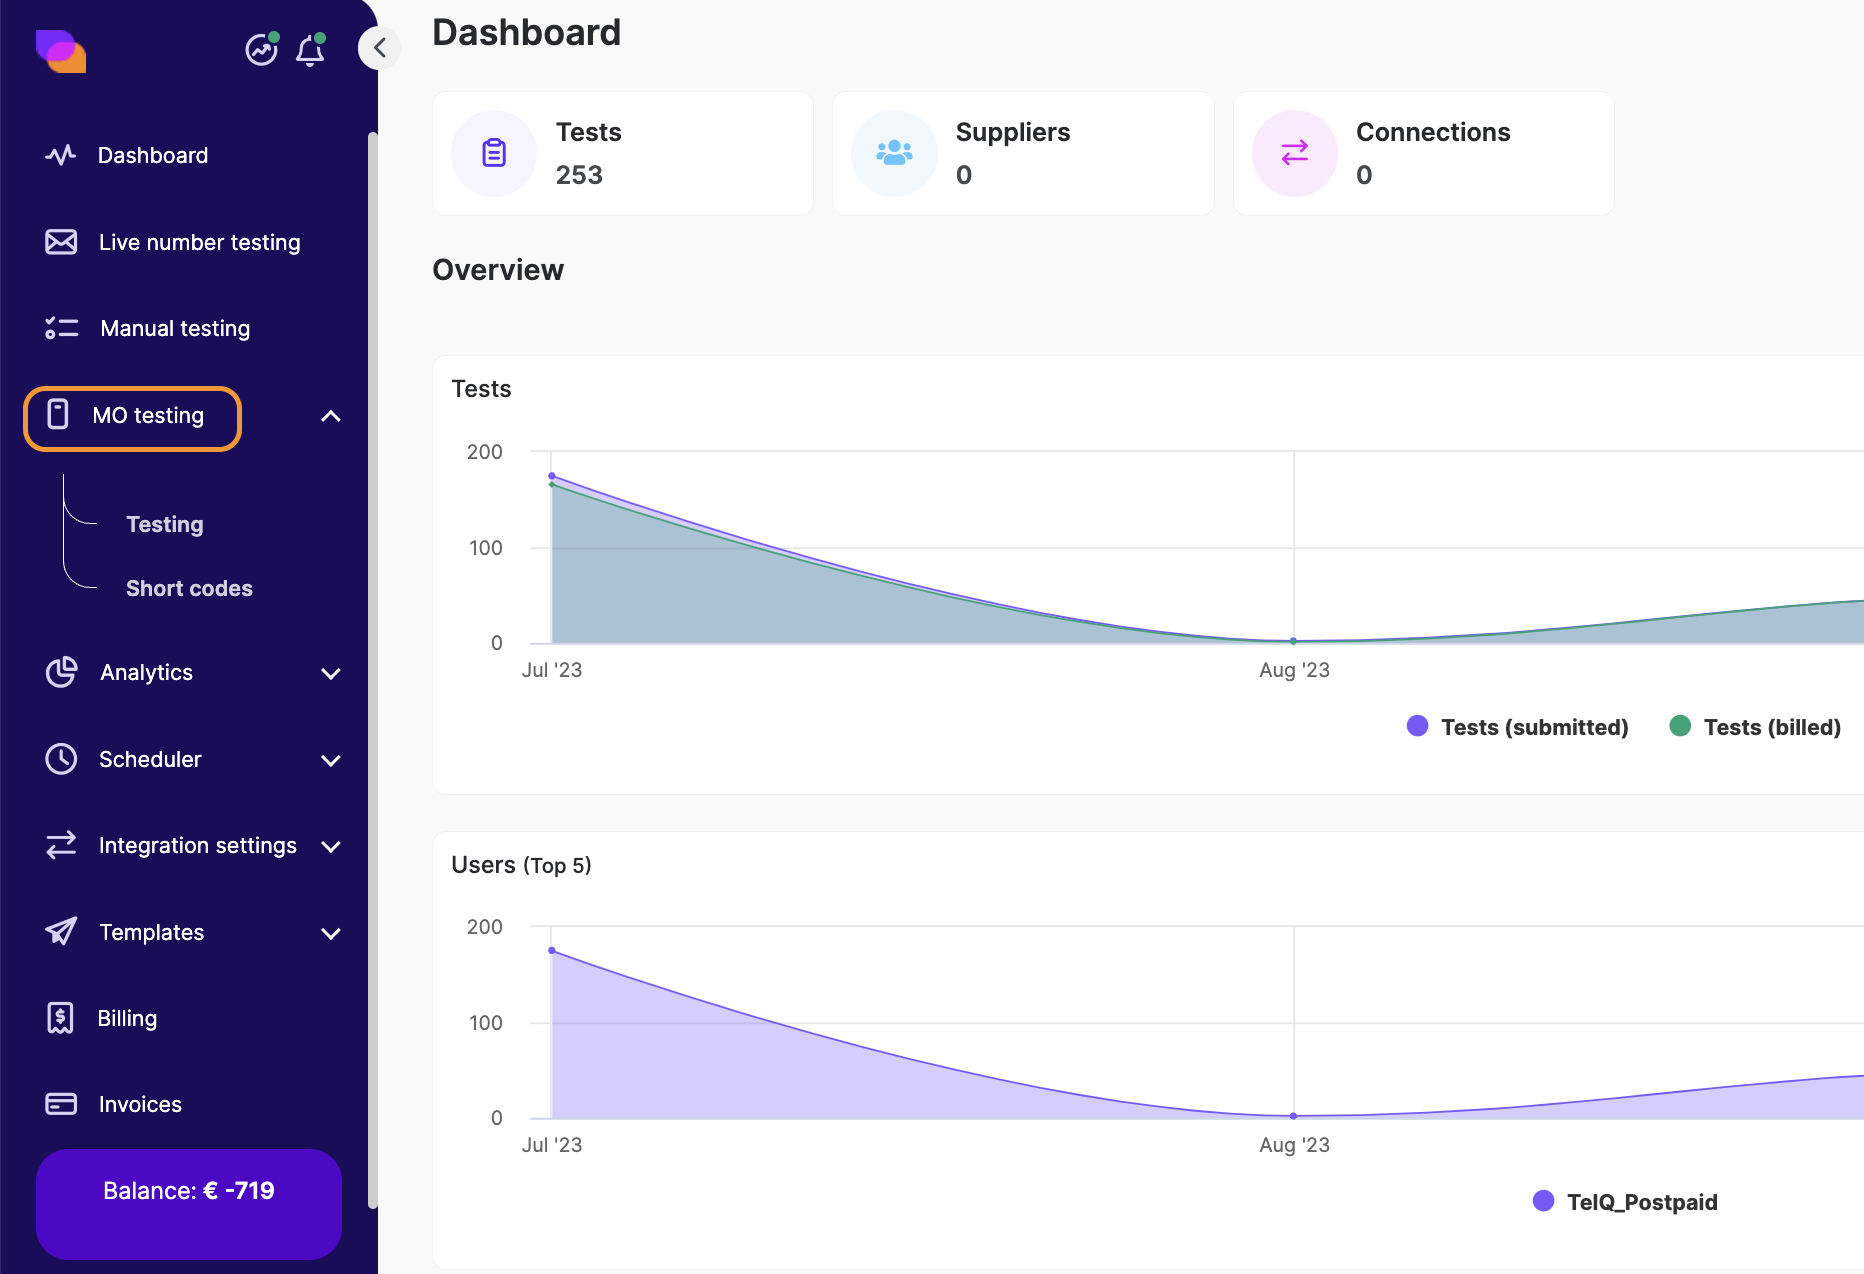This screenshot has height=1274, width=1864.
Task: Toggle Tests (billed) legend series
Action: point(1756,727)
